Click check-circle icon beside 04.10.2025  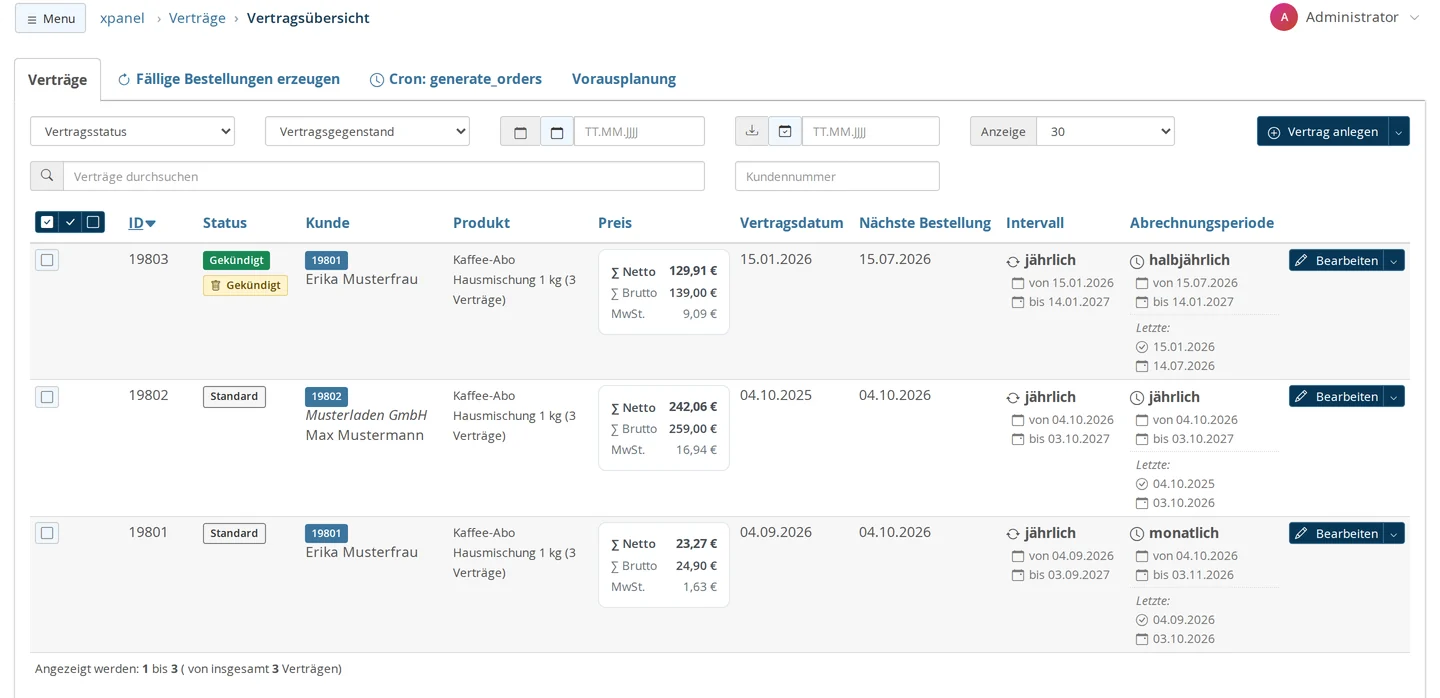tap(1142, 484)
